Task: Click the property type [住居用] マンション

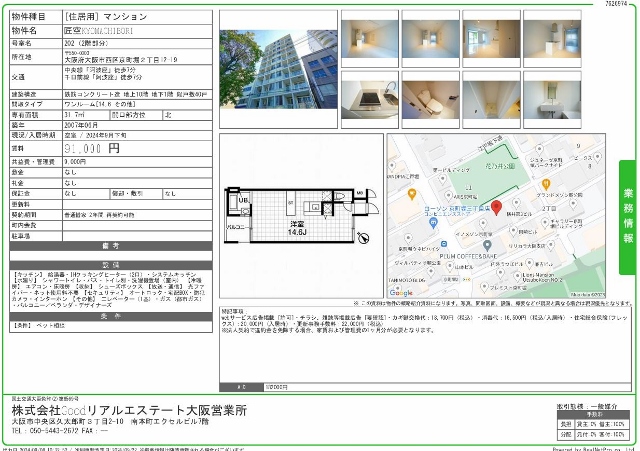Action: coord(105,17)
